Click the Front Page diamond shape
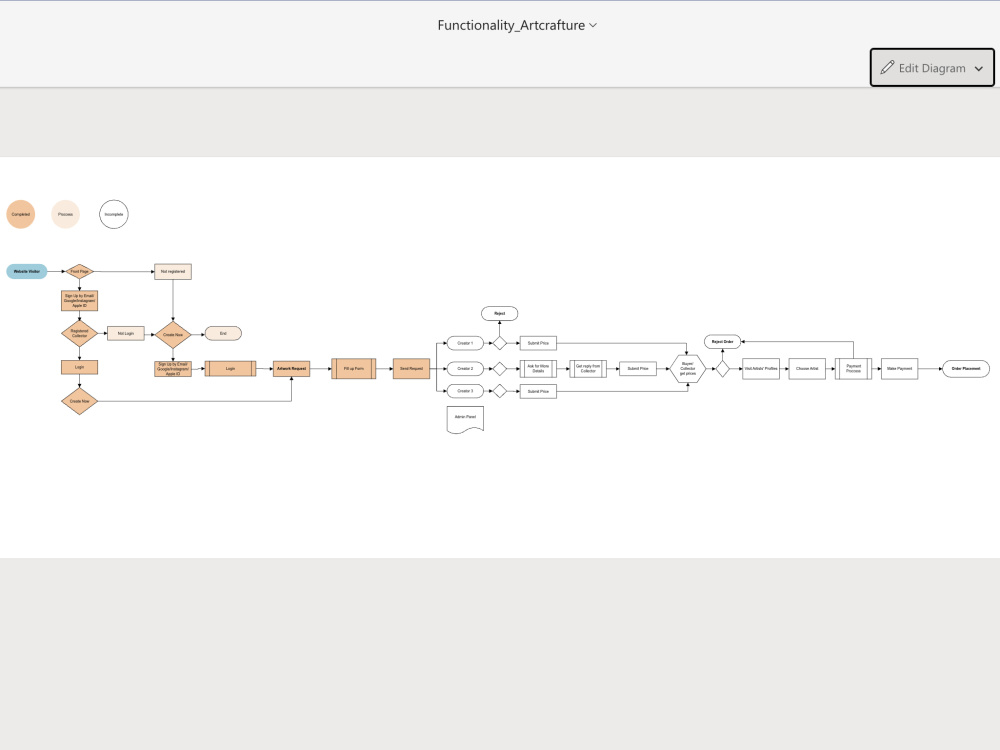This screenshot has width=1000, height=750. point(79,272)
